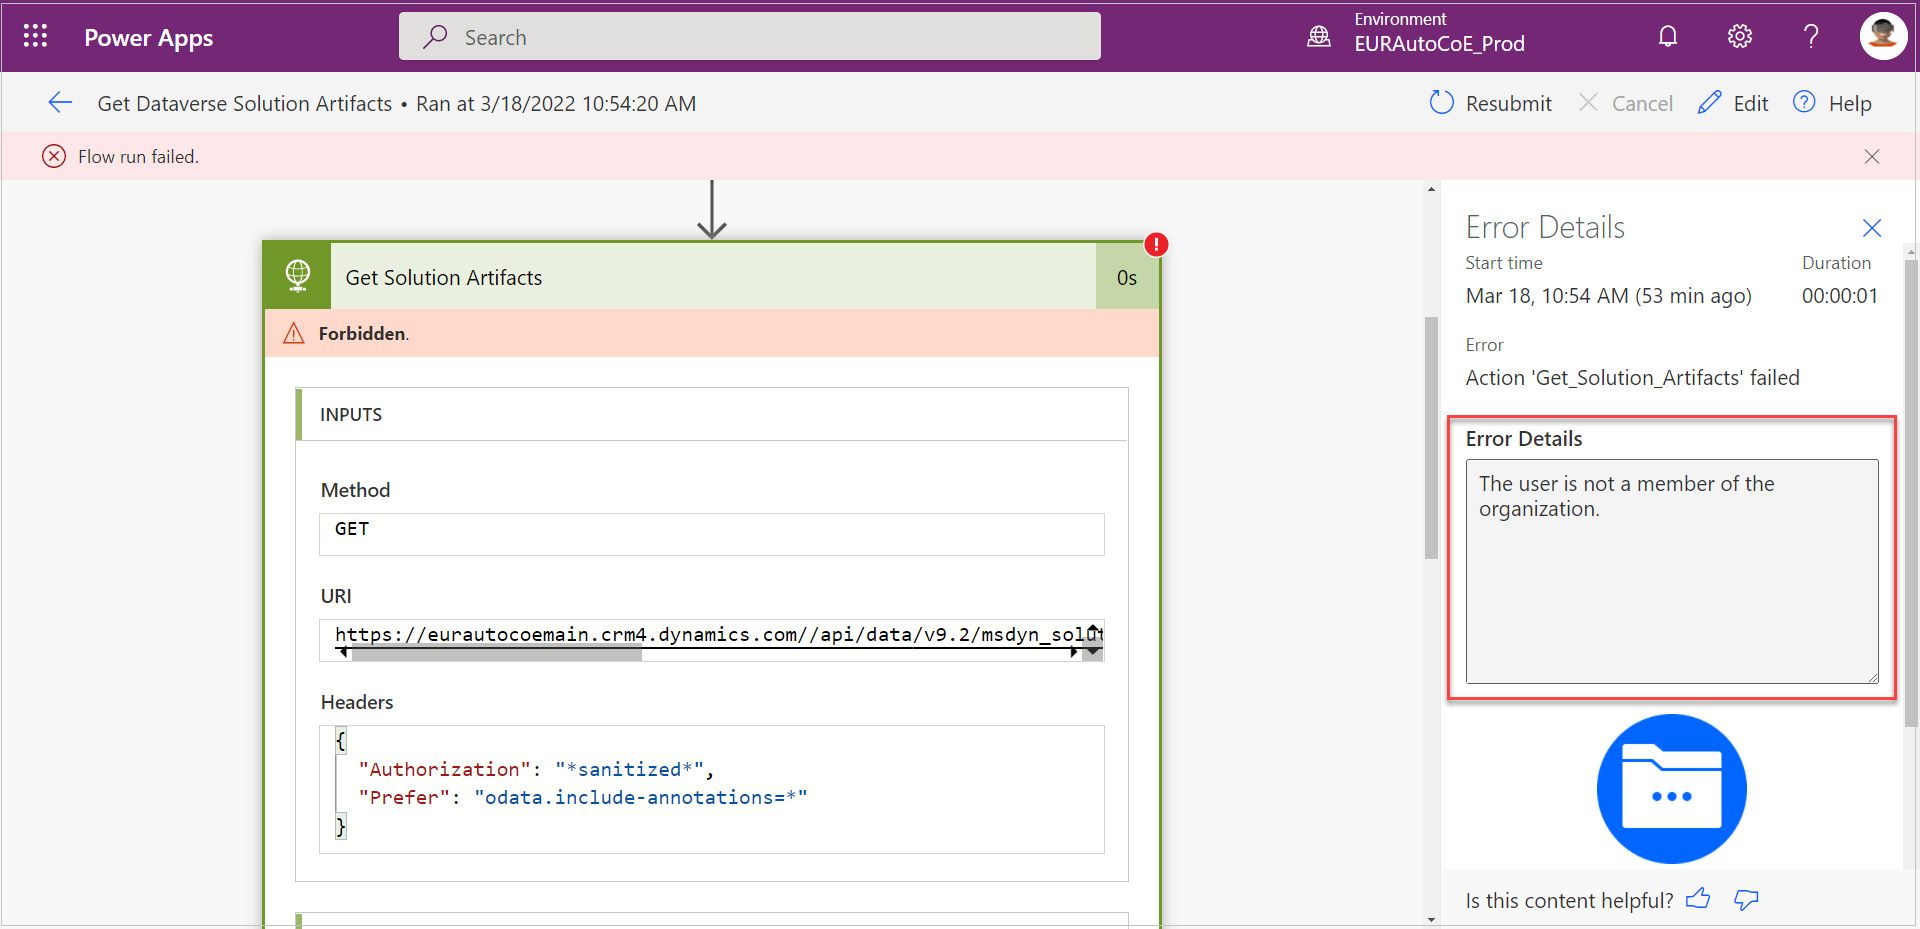Click the Authorization header line
The image size is (1920, 929).
pos(535,769)
